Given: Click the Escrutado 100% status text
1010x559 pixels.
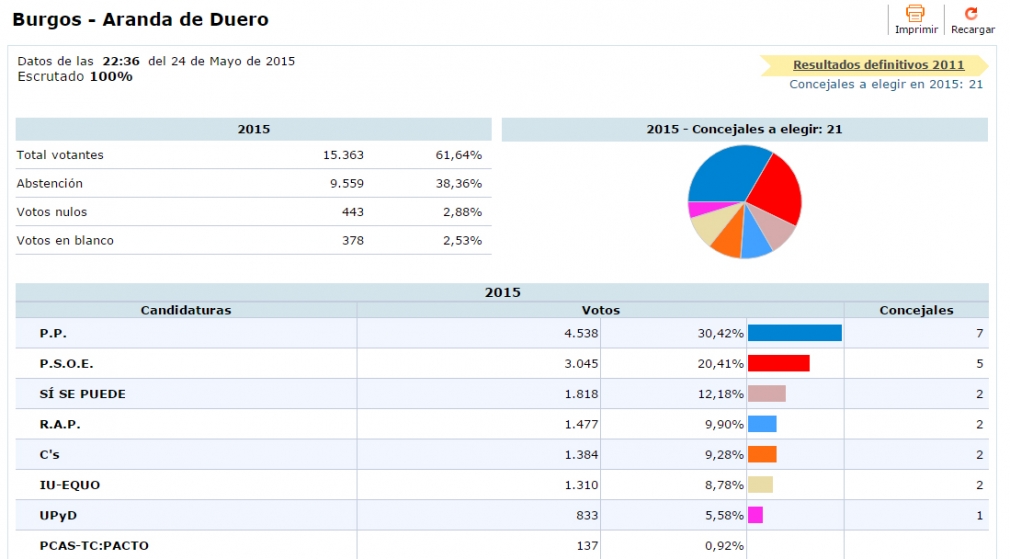Looking at the screenshot, I should (x=75, y=77).
